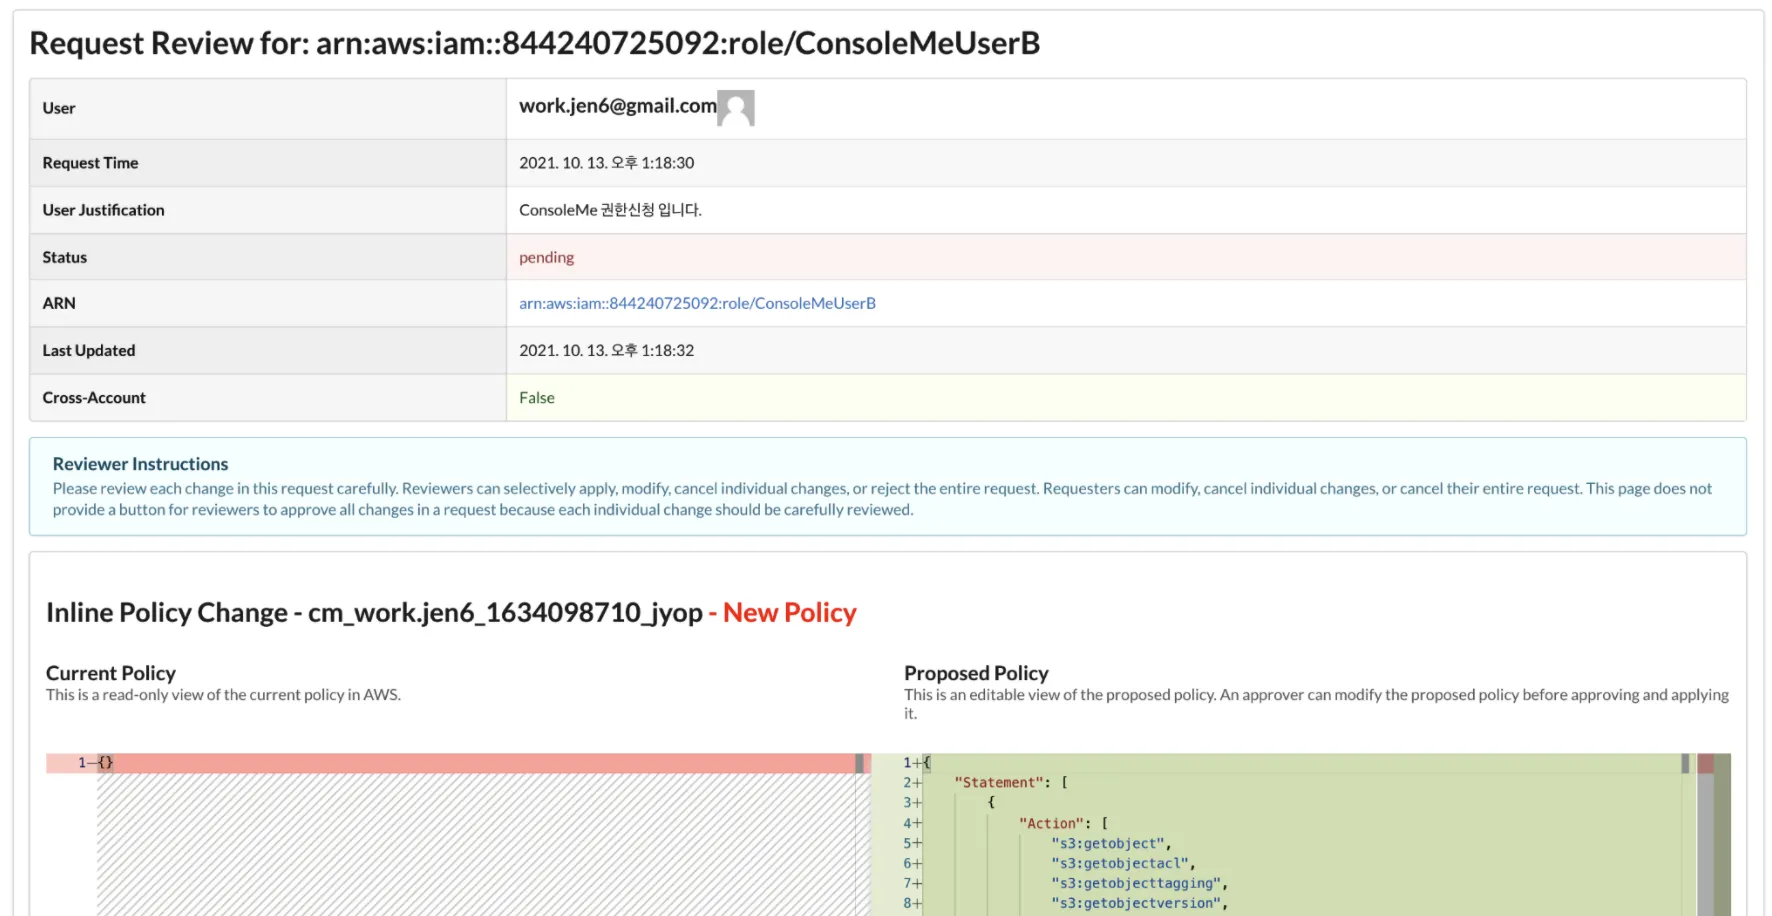Click the 'User' row label

59,108
